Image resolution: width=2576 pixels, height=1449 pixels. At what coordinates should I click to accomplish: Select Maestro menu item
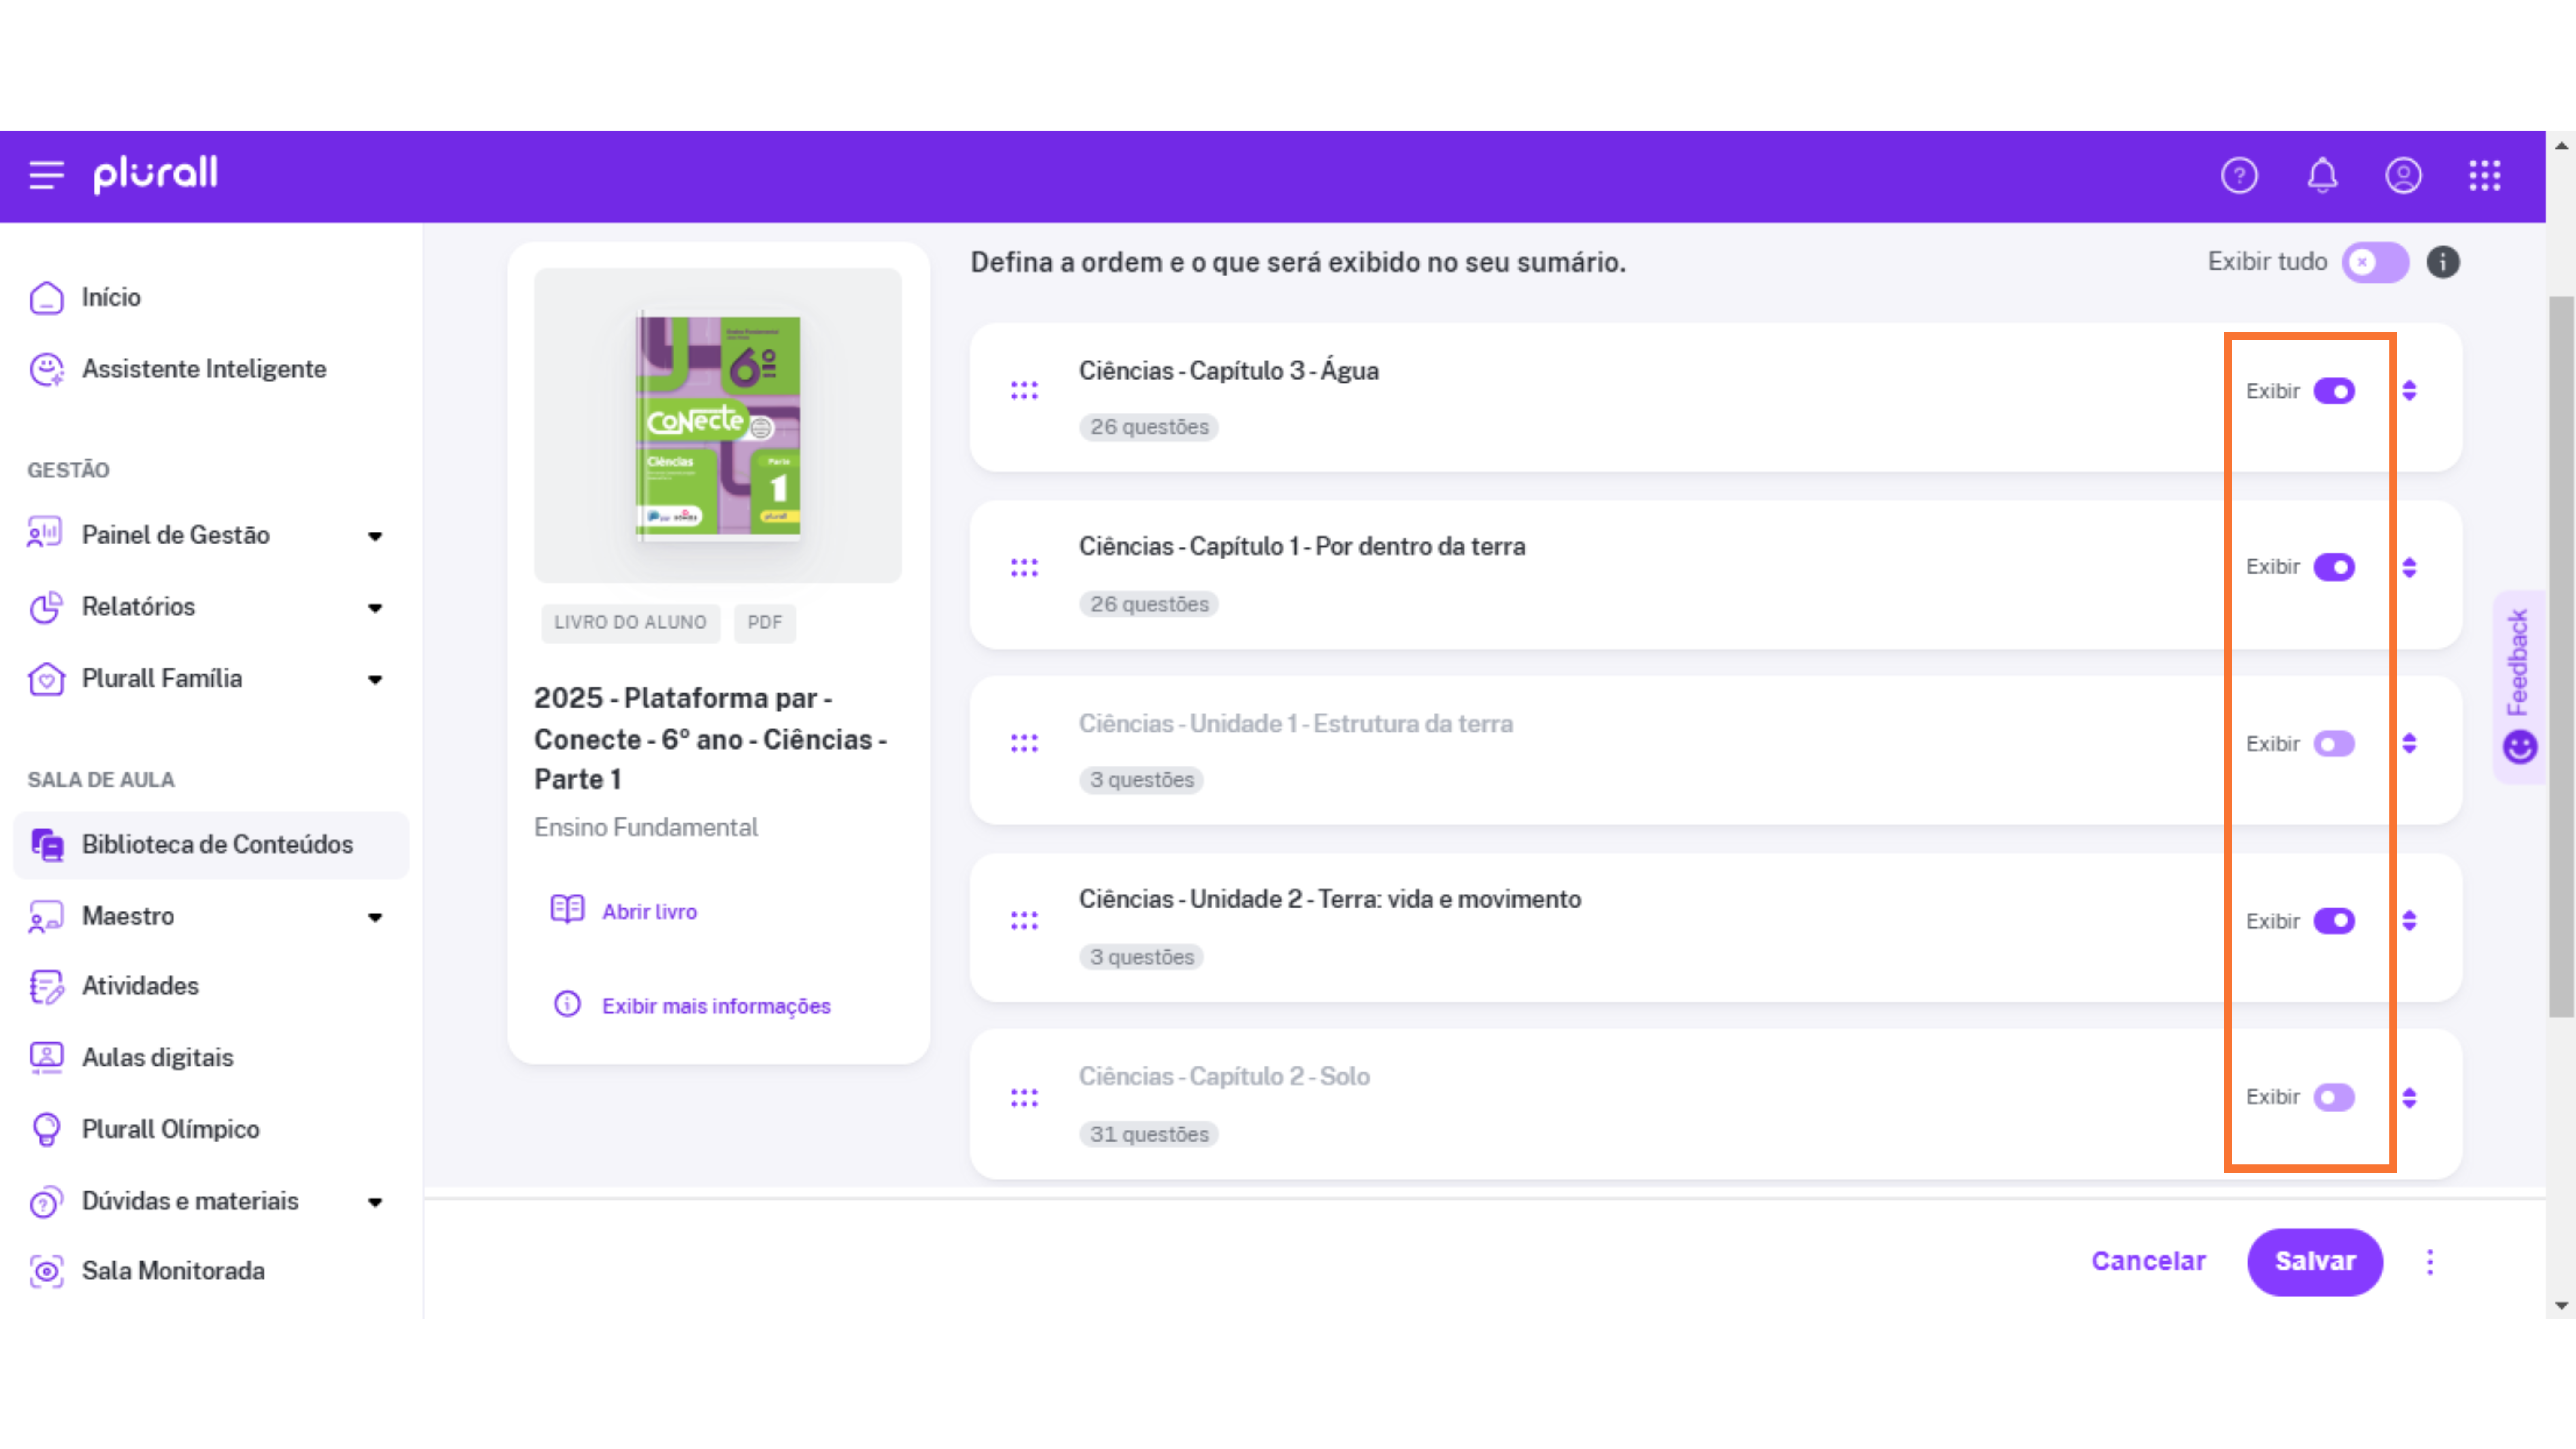pyautogui.click(x=128, y=916)
